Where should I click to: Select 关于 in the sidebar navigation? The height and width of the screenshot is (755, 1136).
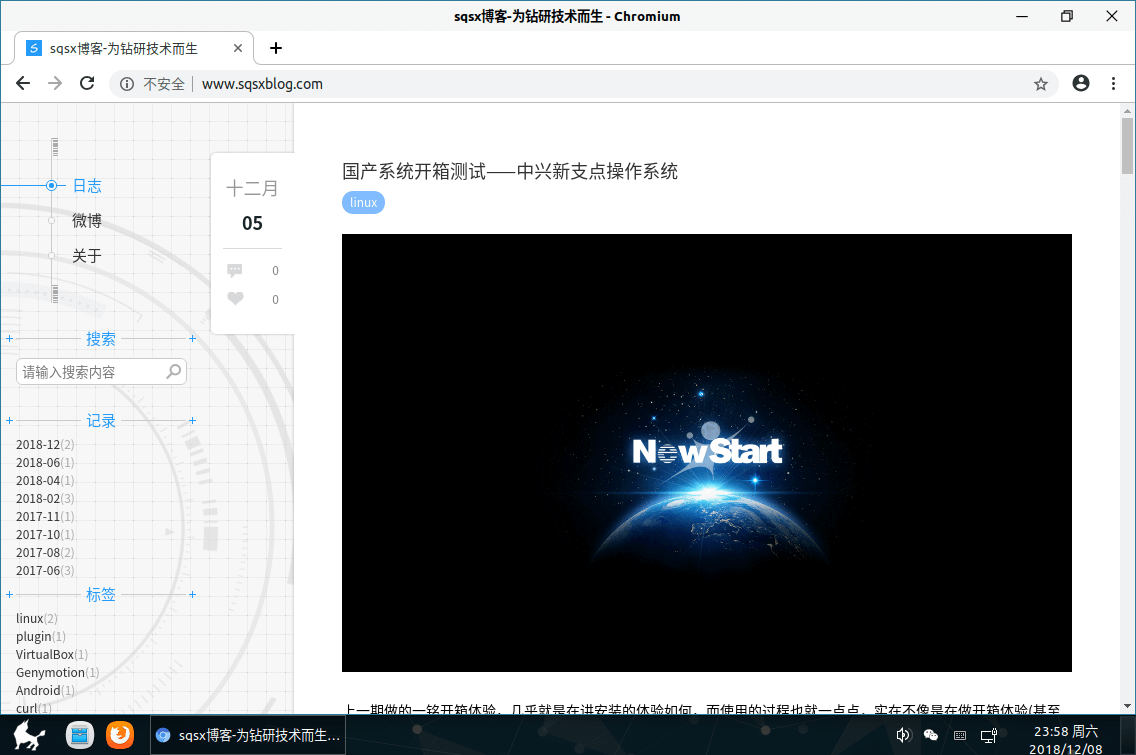(x=87, y=256)
